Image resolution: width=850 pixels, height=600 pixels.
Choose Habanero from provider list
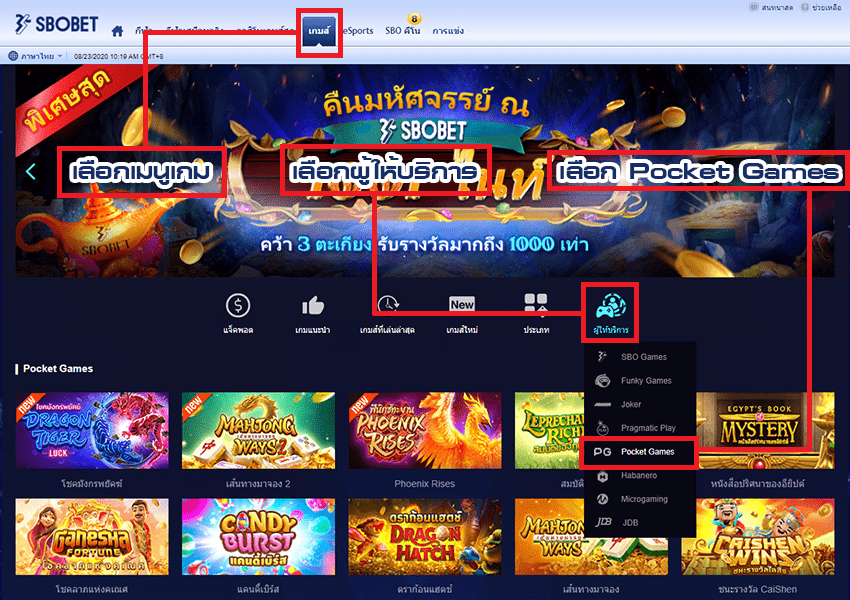tap(640, 475)
